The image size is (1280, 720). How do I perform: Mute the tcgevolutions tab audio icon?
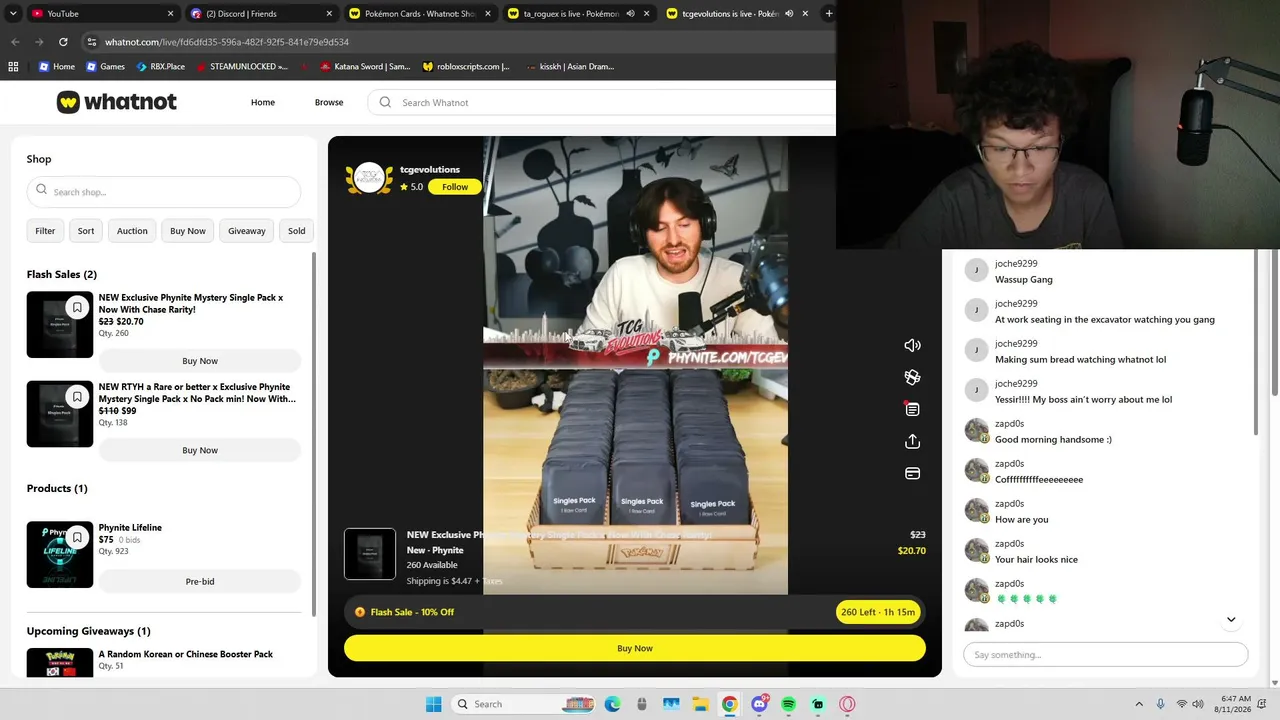point(788,14)
